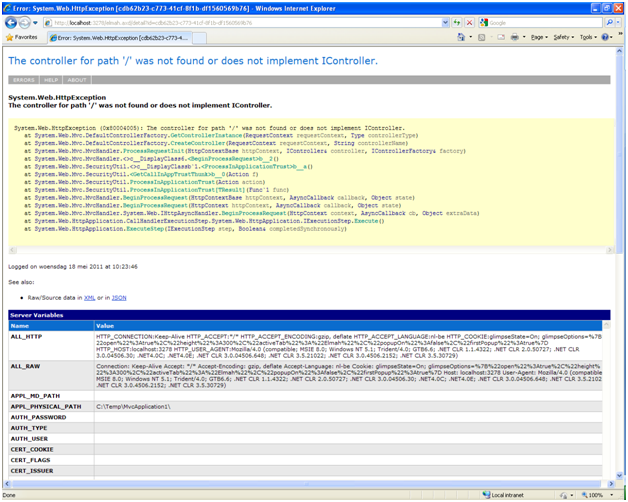Screen dimensions: 628x502
Task: Open the recent pages dropdown beside Forward
Action: coord(35,23)
